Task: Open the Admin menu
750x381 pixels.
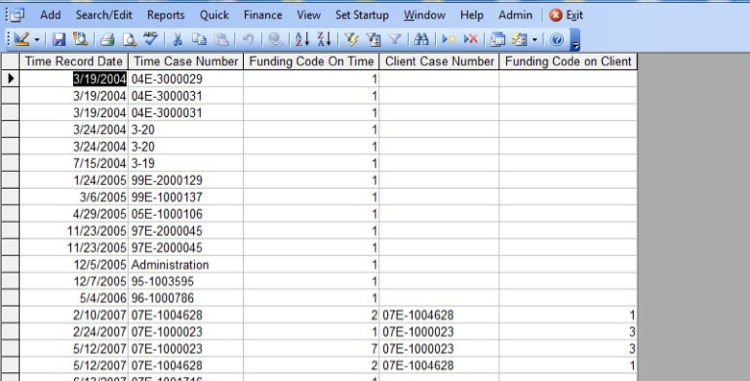Action: (x=515, y=15)
